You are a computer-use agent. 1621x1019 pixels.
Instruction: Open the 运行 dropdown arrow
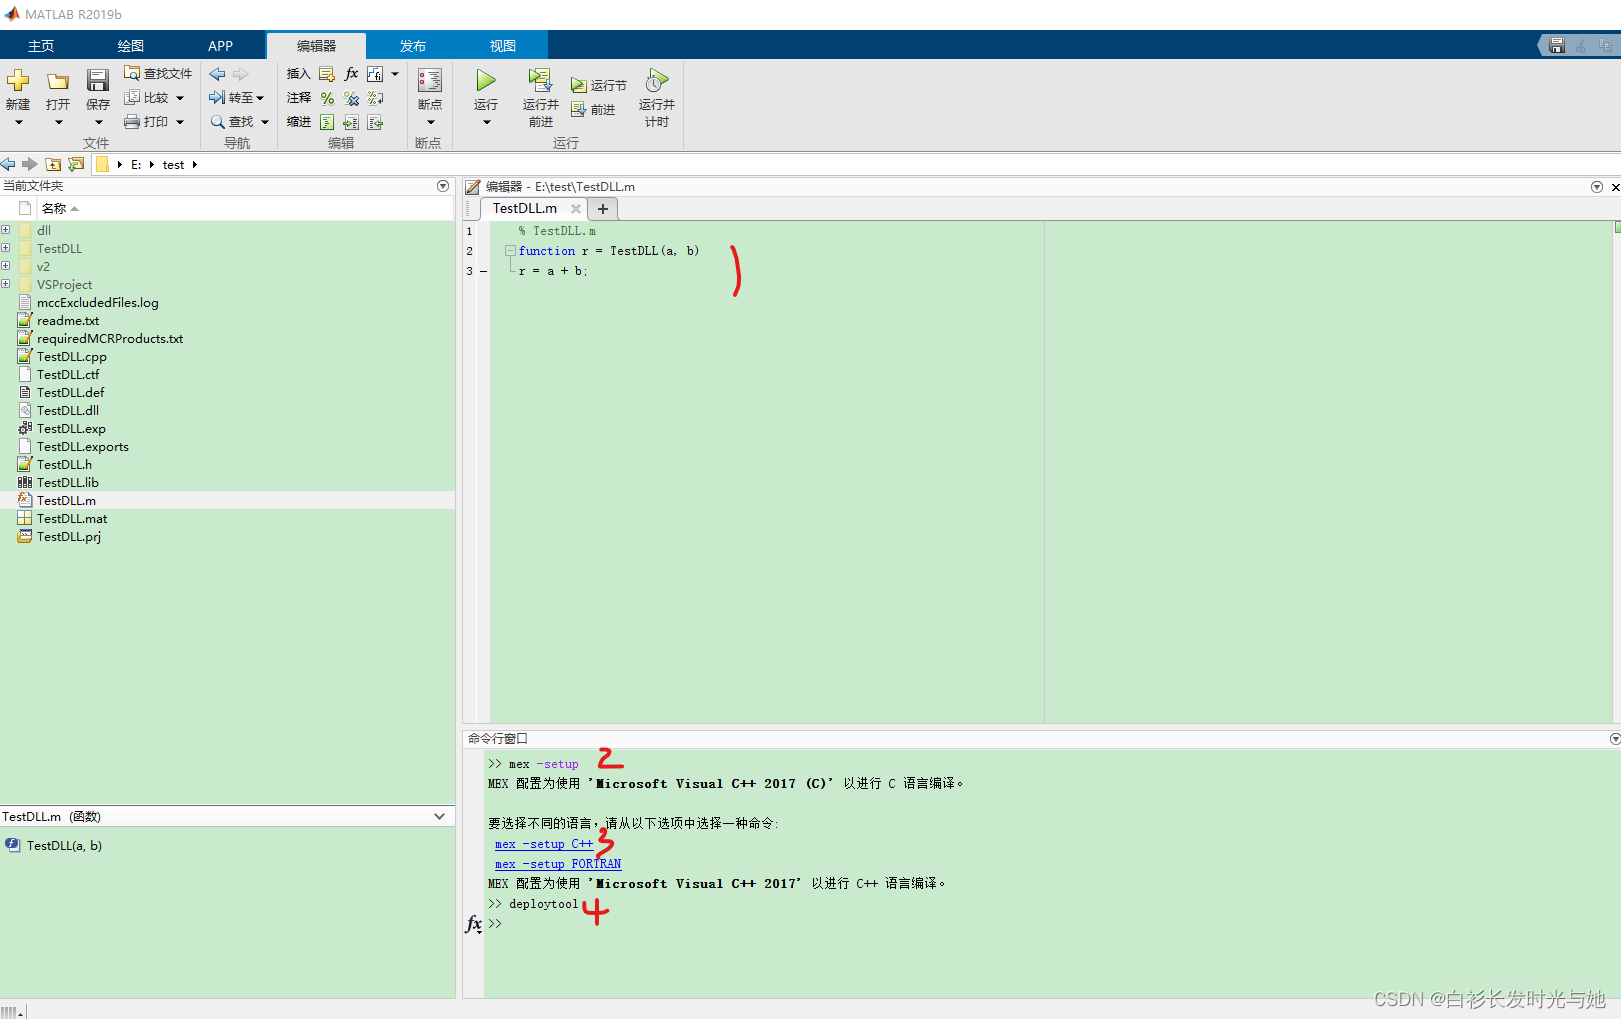(x=487, y=123)
